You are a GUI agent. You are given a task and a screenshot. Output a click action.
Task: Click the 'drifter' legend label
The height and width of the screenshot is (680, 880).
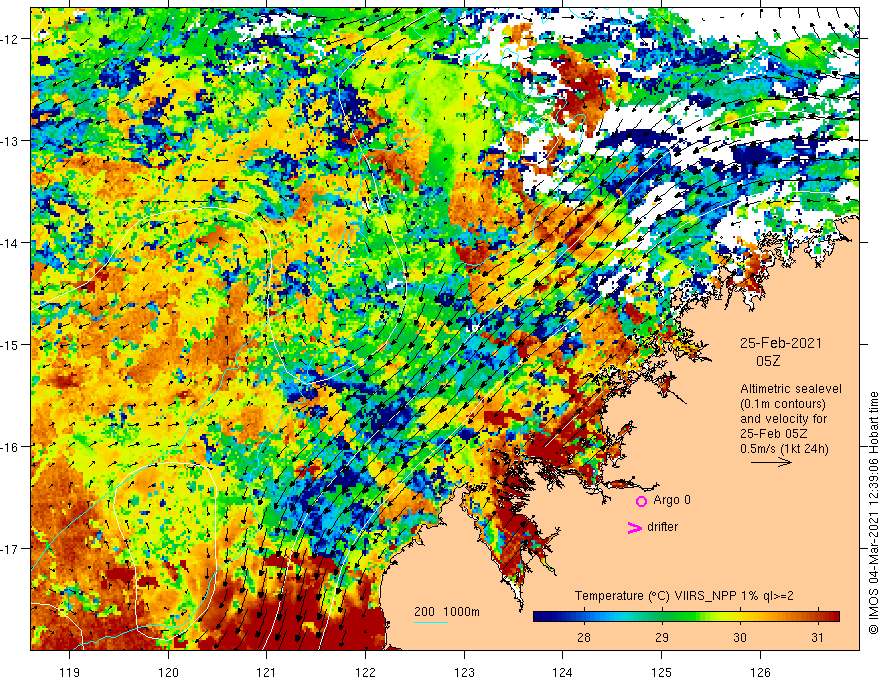click(x=662, y=527)
